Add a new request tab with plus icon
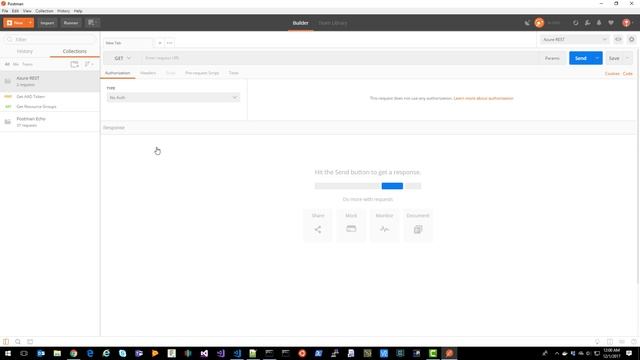The height and width of the screenshot is (360, 640). pyautogui.click(x=160, y=43)
